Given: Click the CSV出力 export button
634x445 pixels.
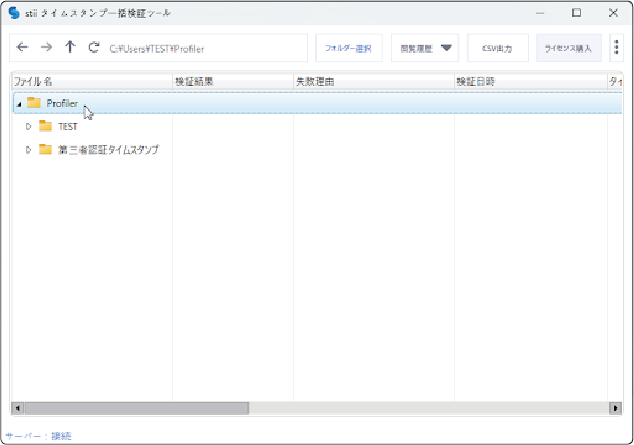Looking at the screenshot, I should [x=498, y=48].
